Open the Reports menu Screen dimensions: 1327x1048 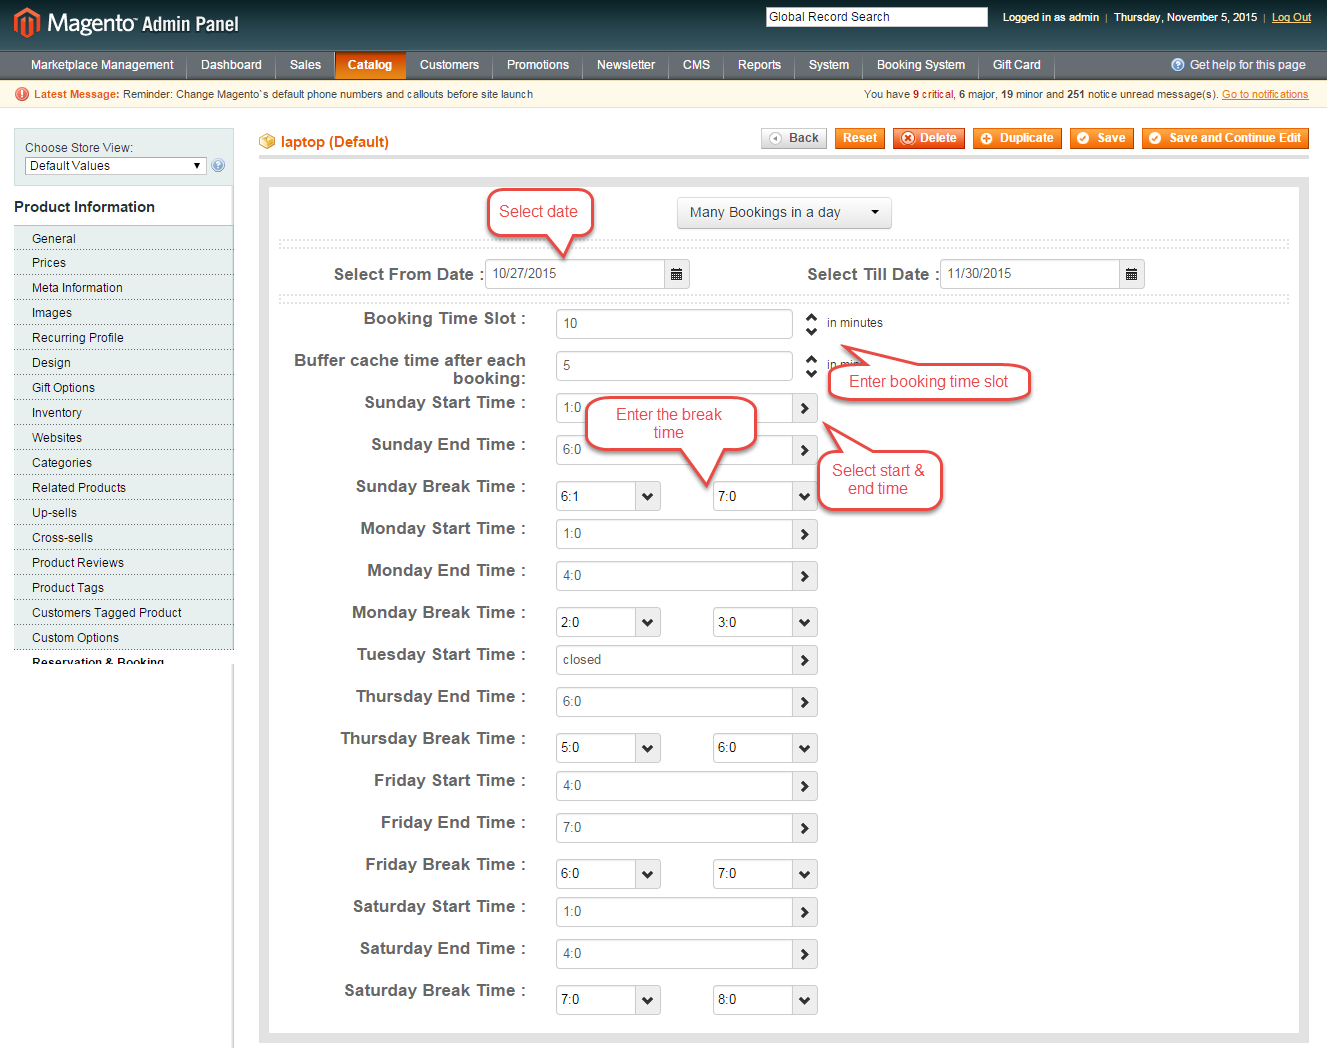[x=759, y=65]
